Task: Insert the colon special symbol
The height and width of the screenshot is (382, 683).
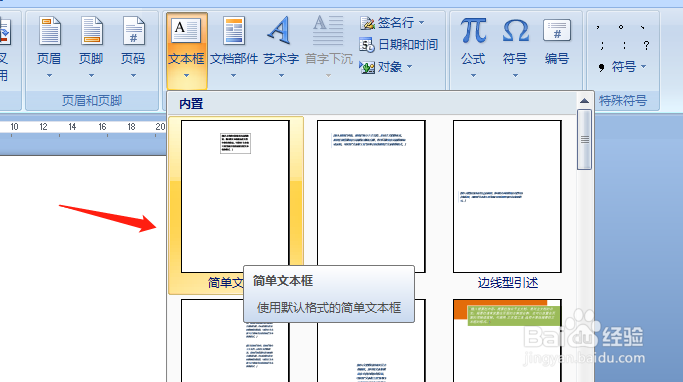Action: (624, 45)
